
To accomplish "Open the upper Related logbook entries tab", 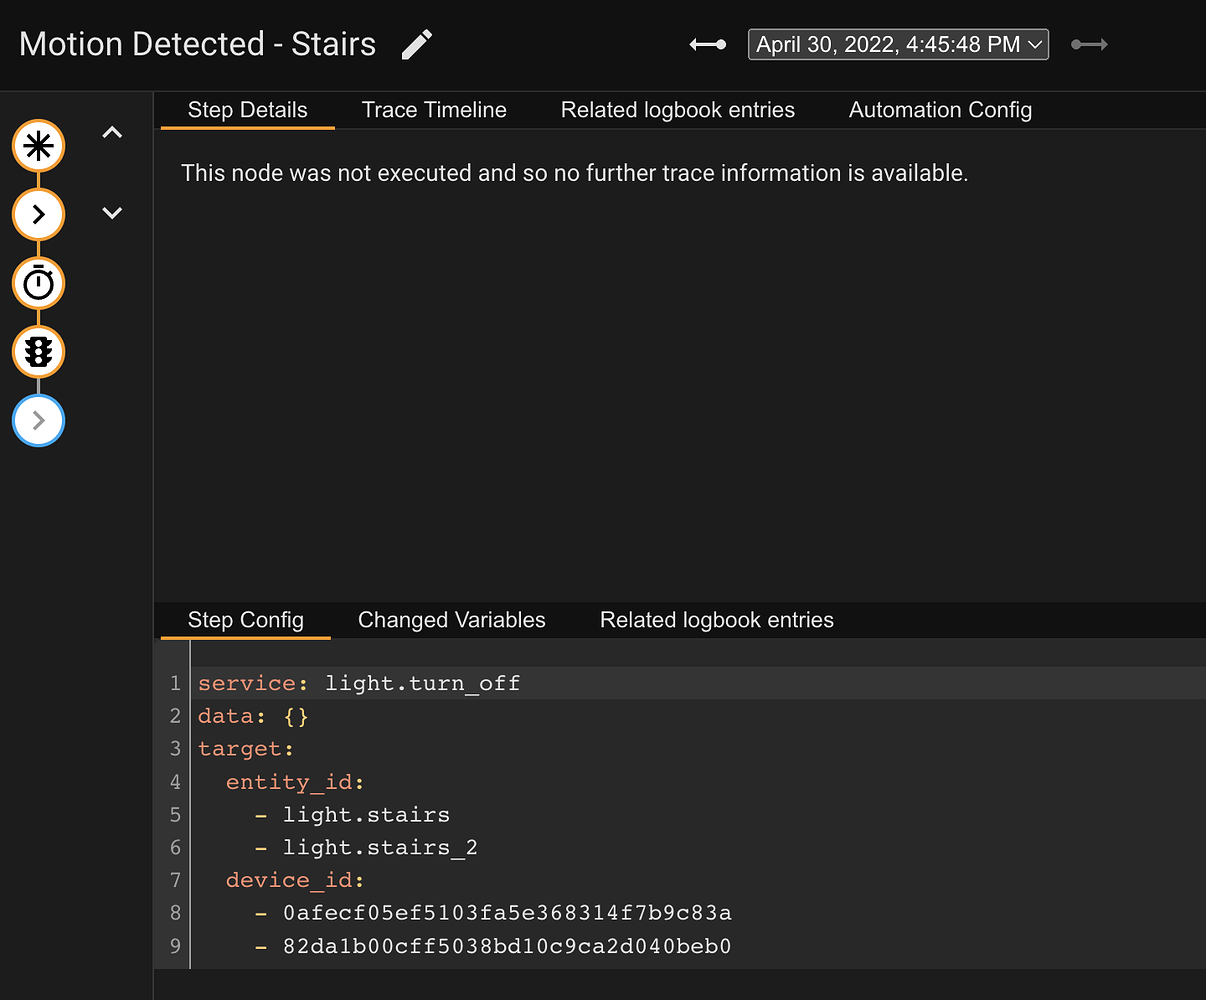I will pyautogui.click(x=677, y=110).
